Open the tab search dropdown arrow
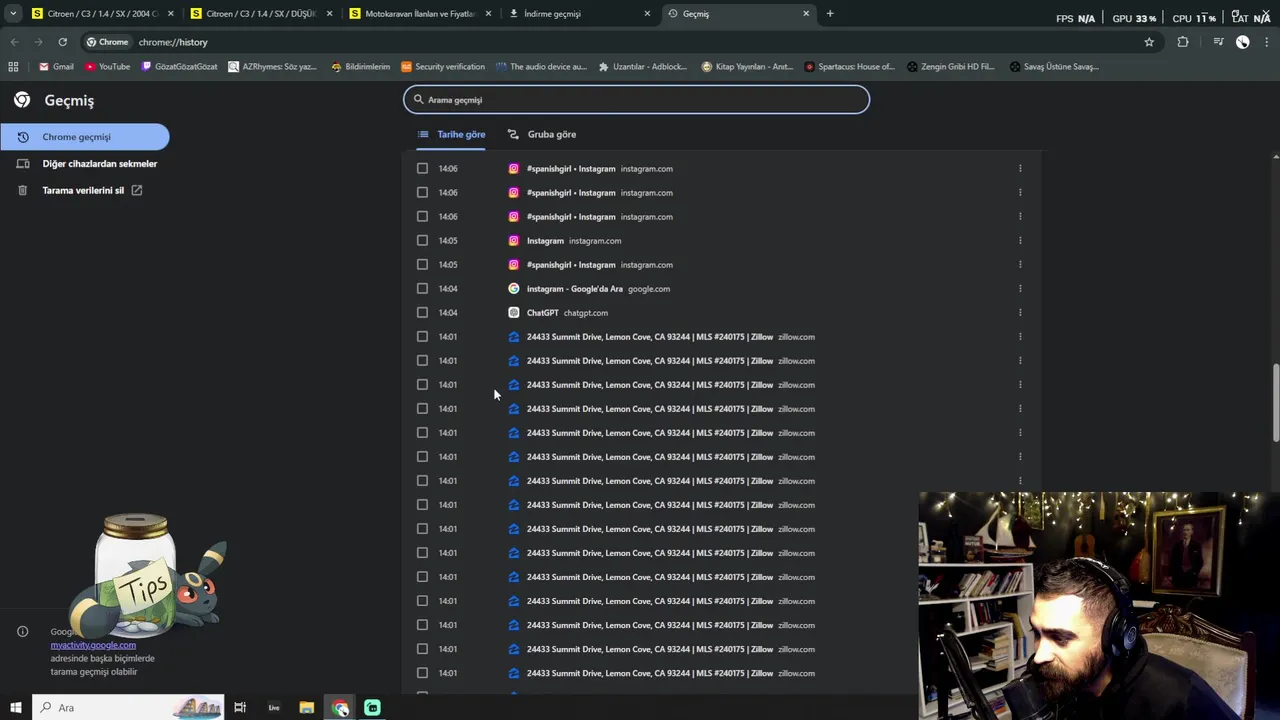Viewport: 1280px width, 720px height. (x=13, y=14)
